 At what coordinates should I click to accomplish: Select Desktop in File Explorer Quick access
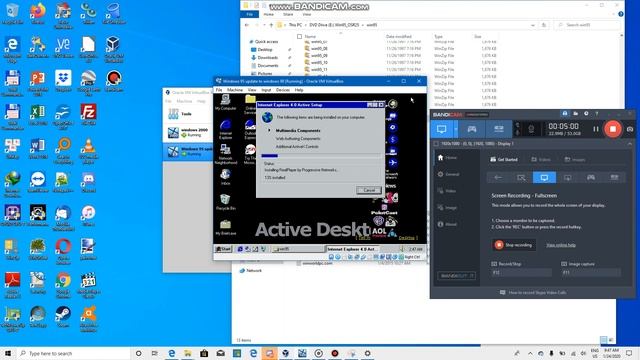tap(264, 49)
